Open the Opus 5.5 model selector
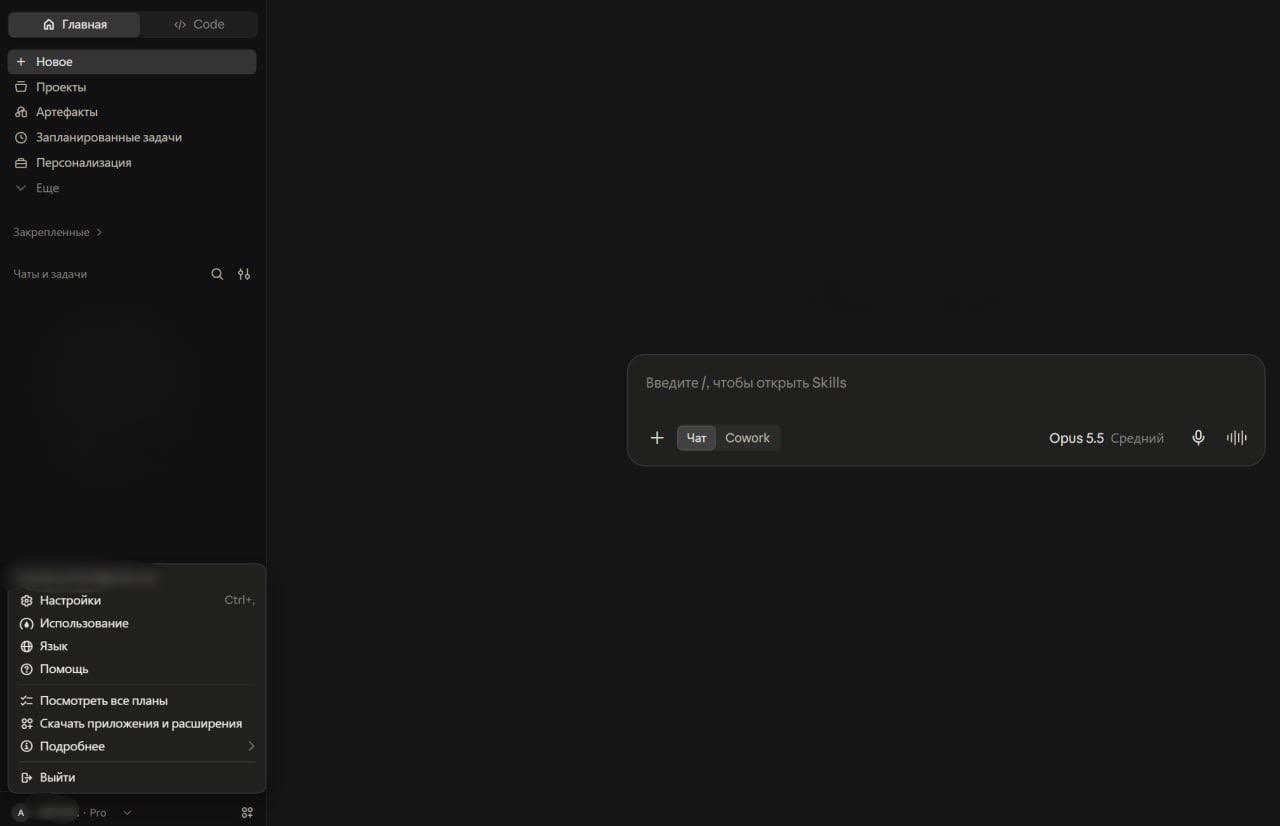Screen dimensions: 1280x826 (x=1106, y=438)
